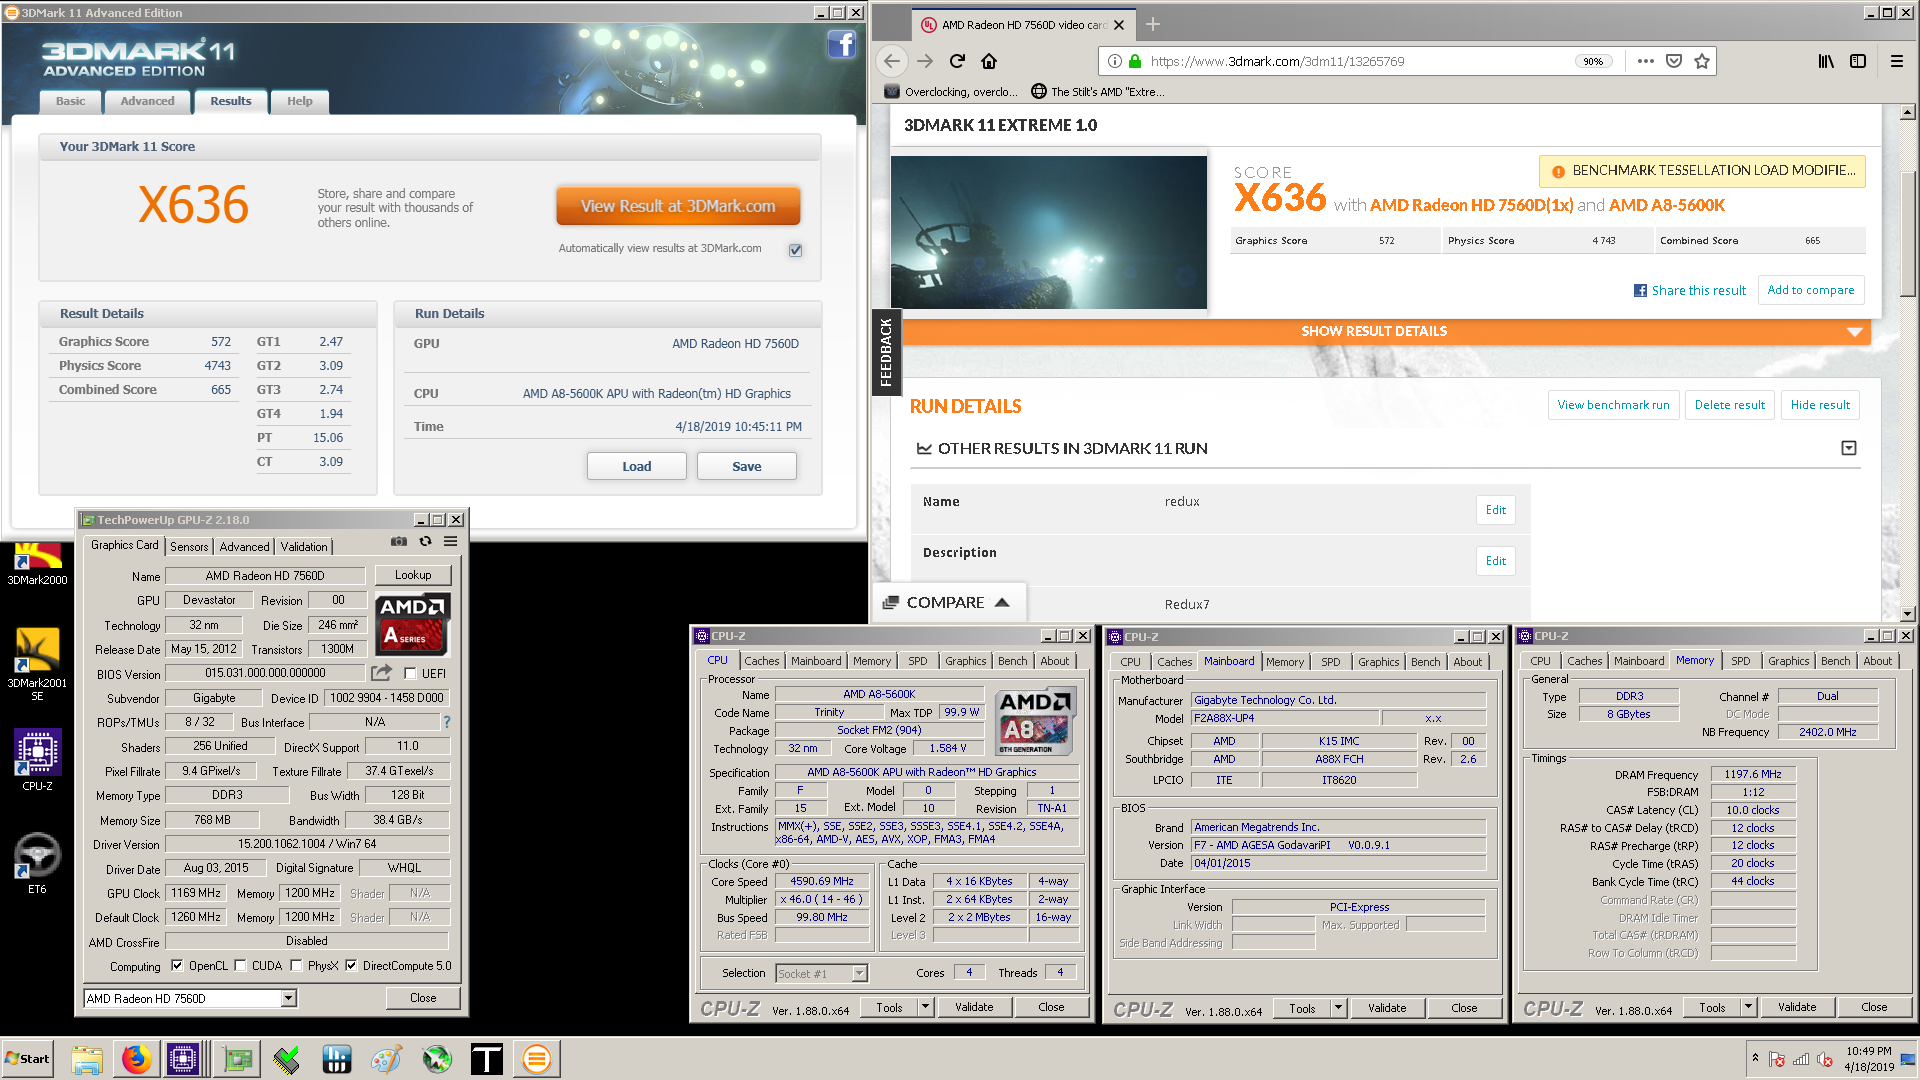This screenshot has width=1920, height=1080.
Task: Open Tools dropdown arrow in CPU tab window
Action: (925, 1007)
